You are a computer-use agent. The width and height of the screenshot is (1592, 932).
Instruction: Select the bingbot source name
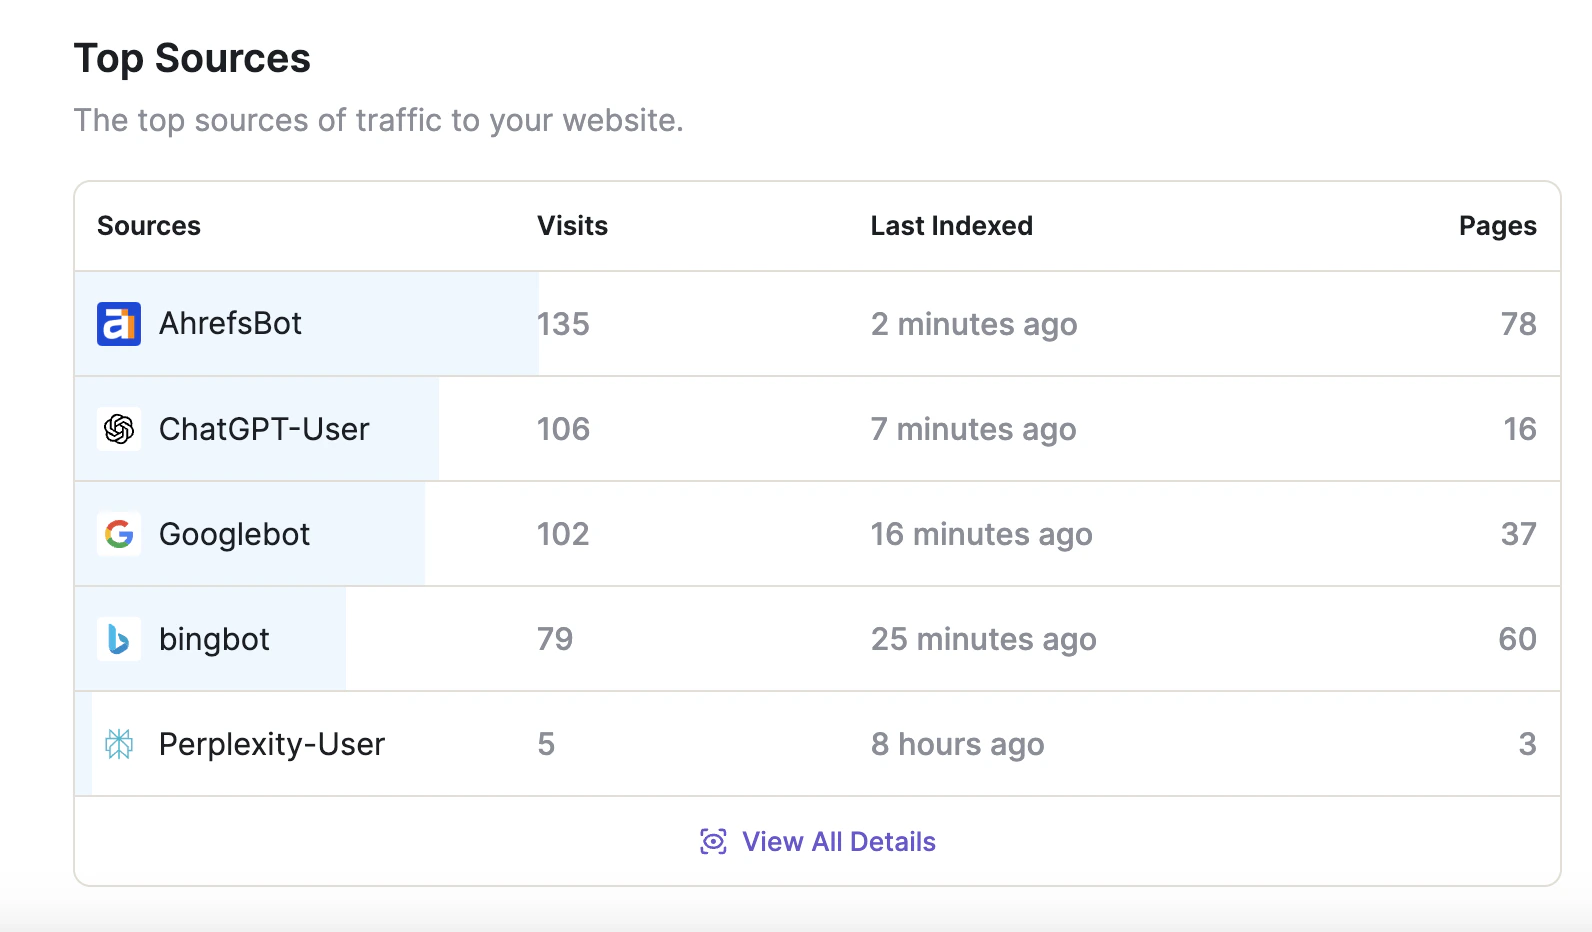(x=214, y=639)
